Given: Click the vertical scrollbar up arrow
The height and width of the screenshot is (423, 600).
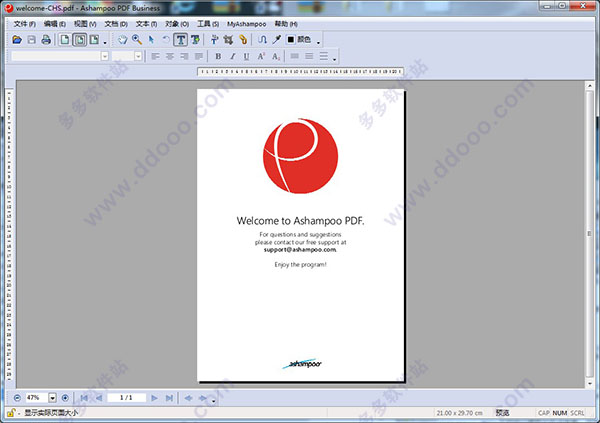Looking at the screenshot, I should [589, 86].
